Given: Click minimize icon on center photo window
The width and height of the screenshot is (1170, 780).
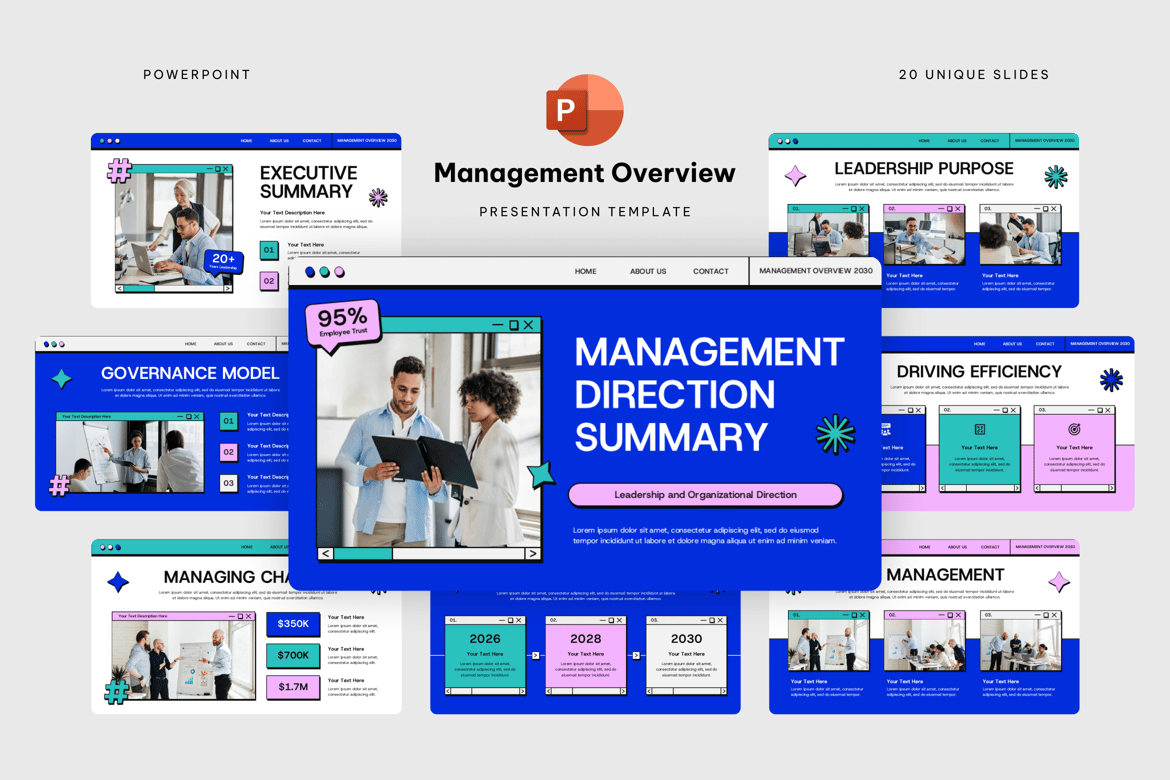Looking at the screenshot, I should click(x=497, y=325).
